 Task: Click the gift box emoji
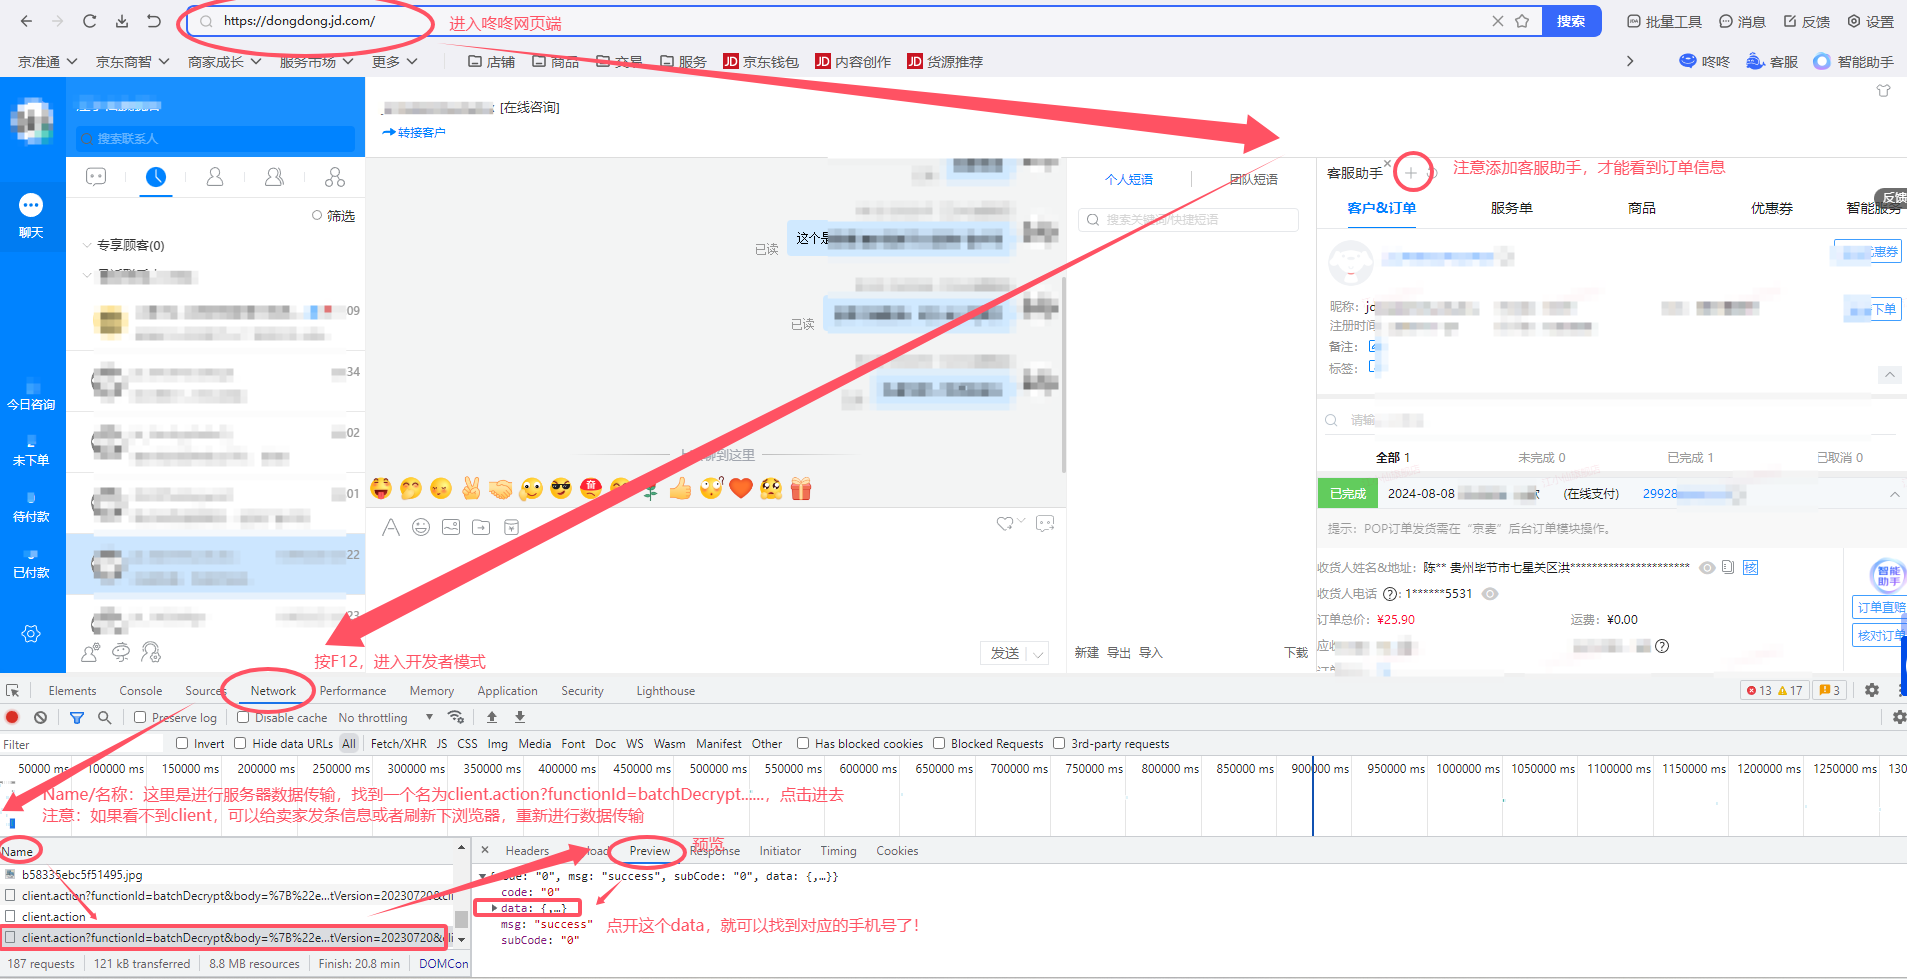(801, 488)
